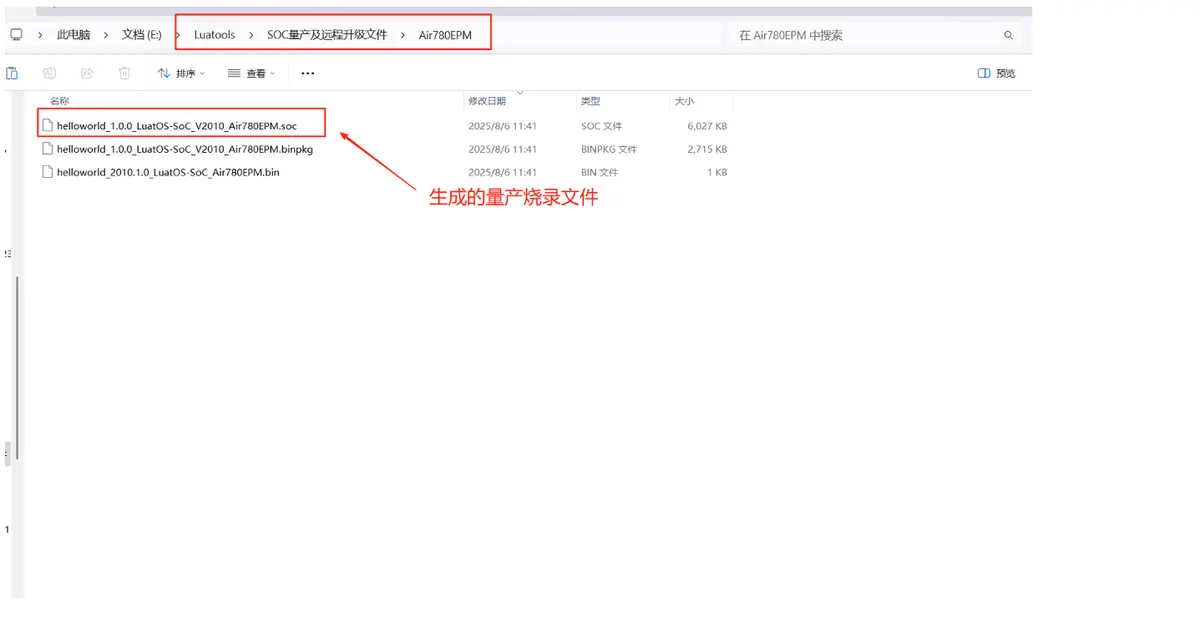Image resolution: width=1200 pixels, height=628 pixels.
Task: Sort by the 大小 column header
Action: point(684,101)
